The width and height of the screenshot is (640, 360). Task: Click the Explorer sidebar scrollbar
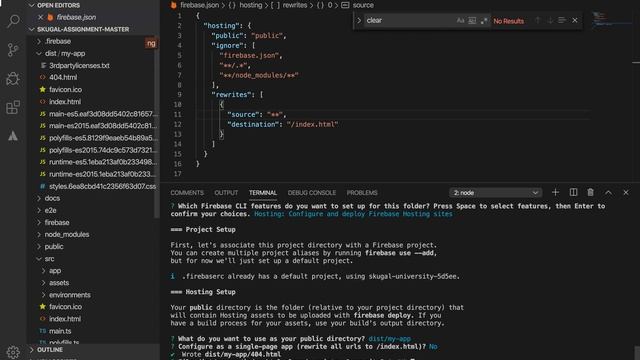click(156, 127)
